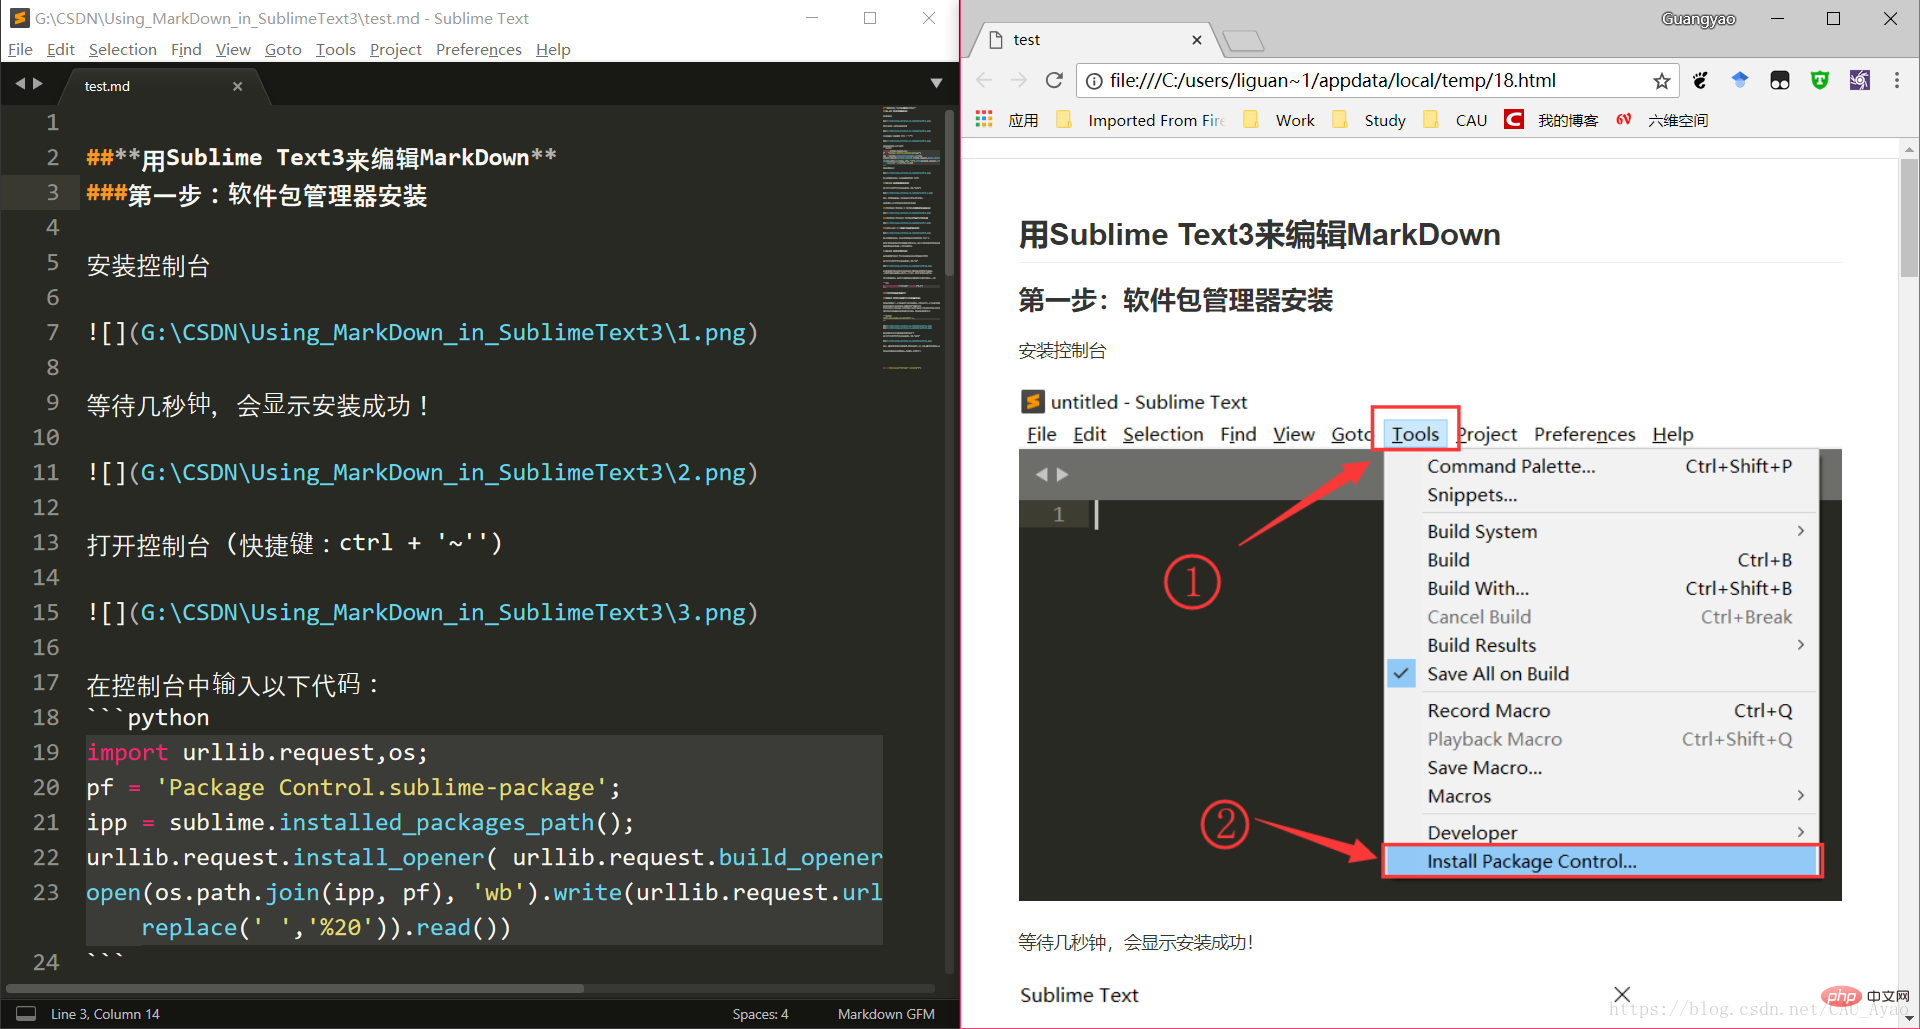Click the blue bird extension icon
This screenshot has width=1920, height=1029.
[1740, 80]
